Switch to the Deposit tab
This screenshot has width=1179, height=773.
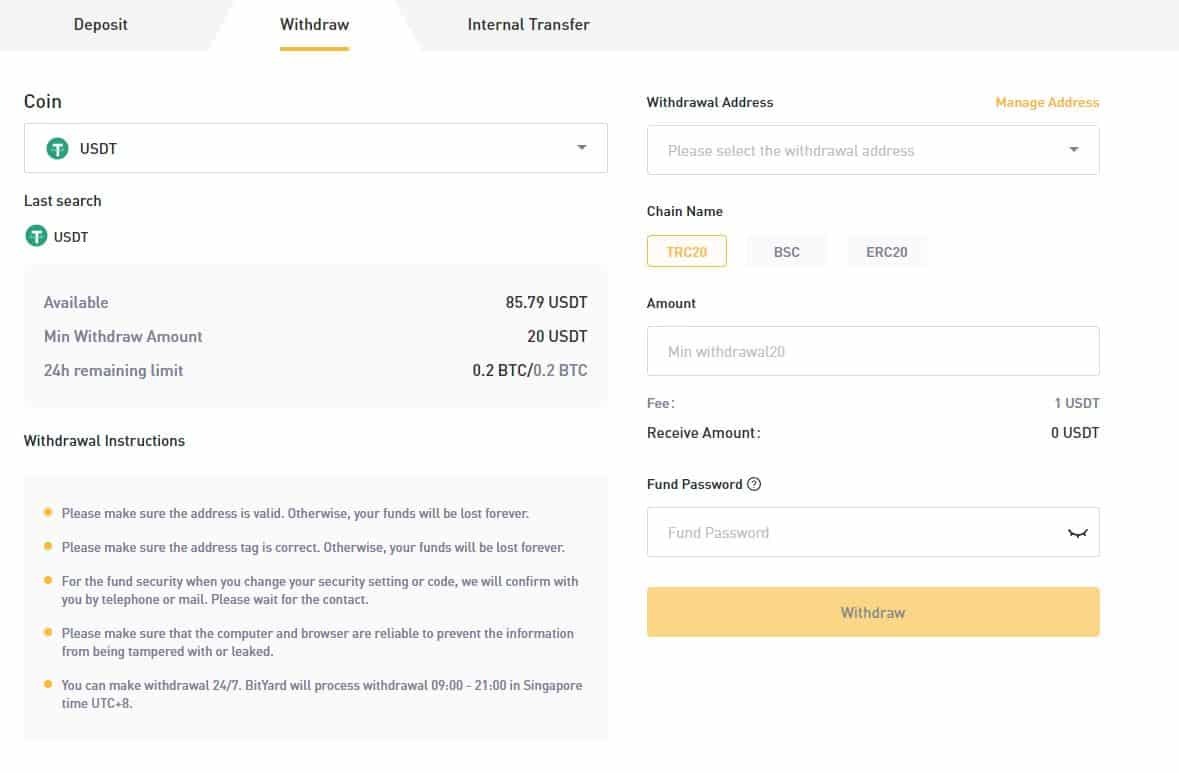[x=100, y=24]
